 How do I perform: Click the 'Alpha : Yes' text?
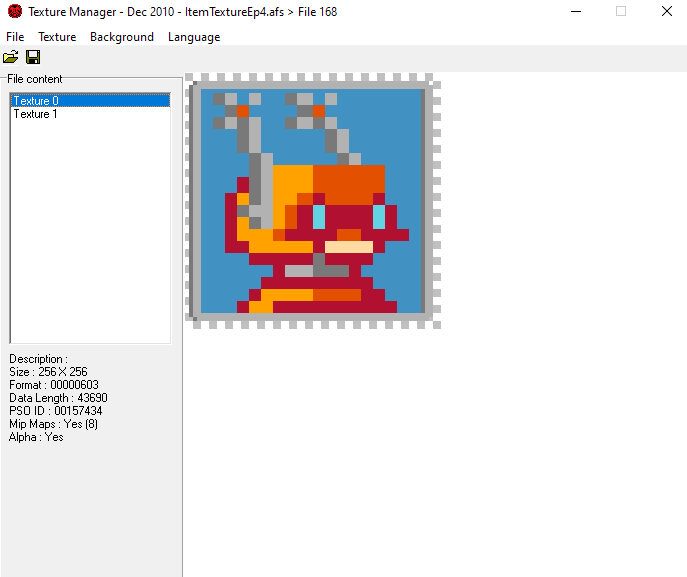tap(36, 437)
